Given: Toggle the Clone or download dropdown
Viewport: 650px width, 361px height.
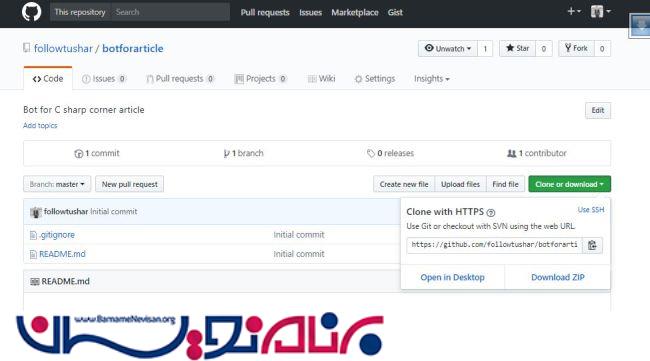Looking at the screenshot, I should (x=569, y=184).
